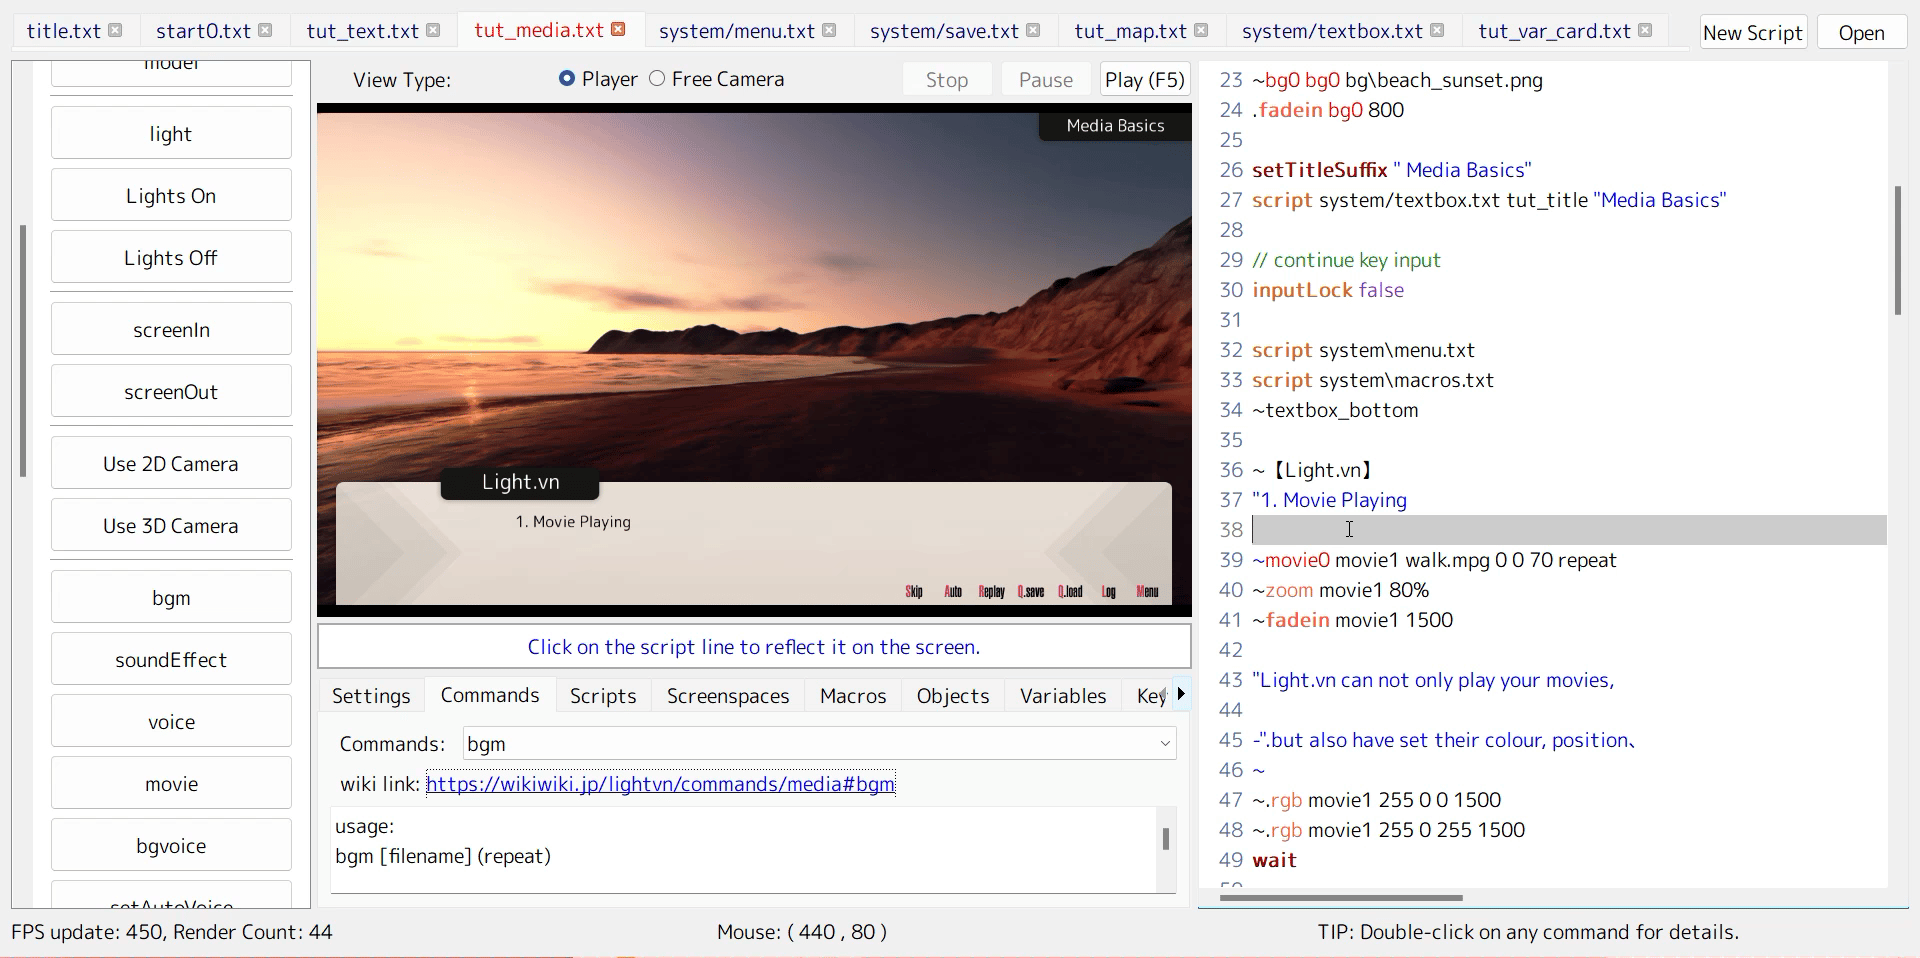Close the tut_media.txt tab
Viewport: 1920px width, 958px height.
(x=619, y=29)
